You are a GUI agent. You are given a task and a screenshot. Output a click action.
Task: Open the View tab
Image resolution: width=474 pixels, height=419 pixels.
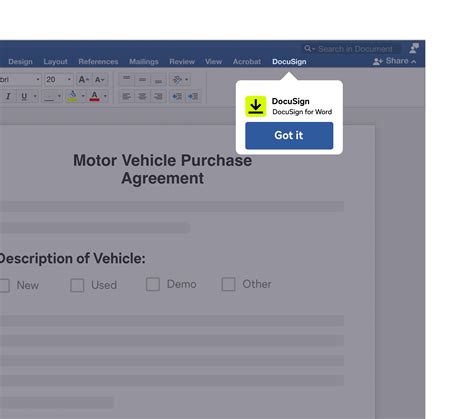(x=213, y=62)
